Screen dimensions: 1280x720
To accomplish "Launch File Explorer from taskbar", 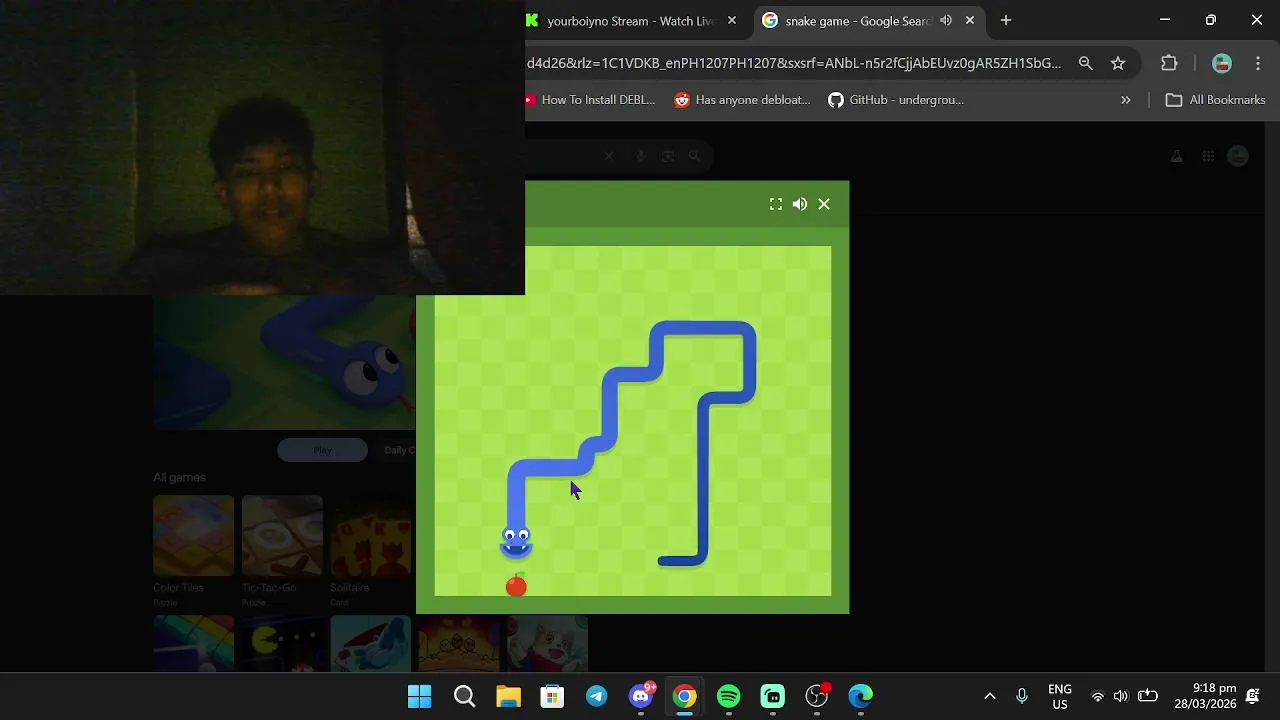I will (x=508, y=696).
